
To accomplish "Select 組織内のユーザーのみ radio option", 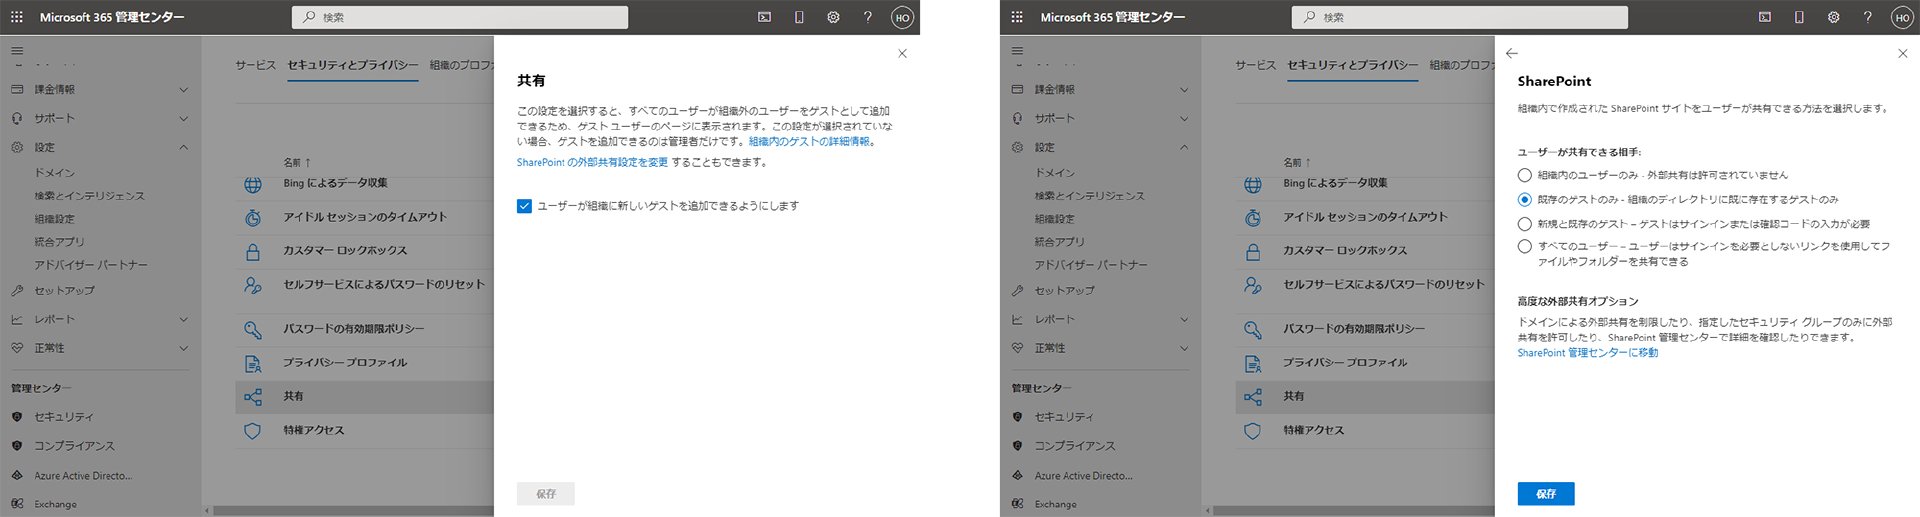I will pos(1524,175).
